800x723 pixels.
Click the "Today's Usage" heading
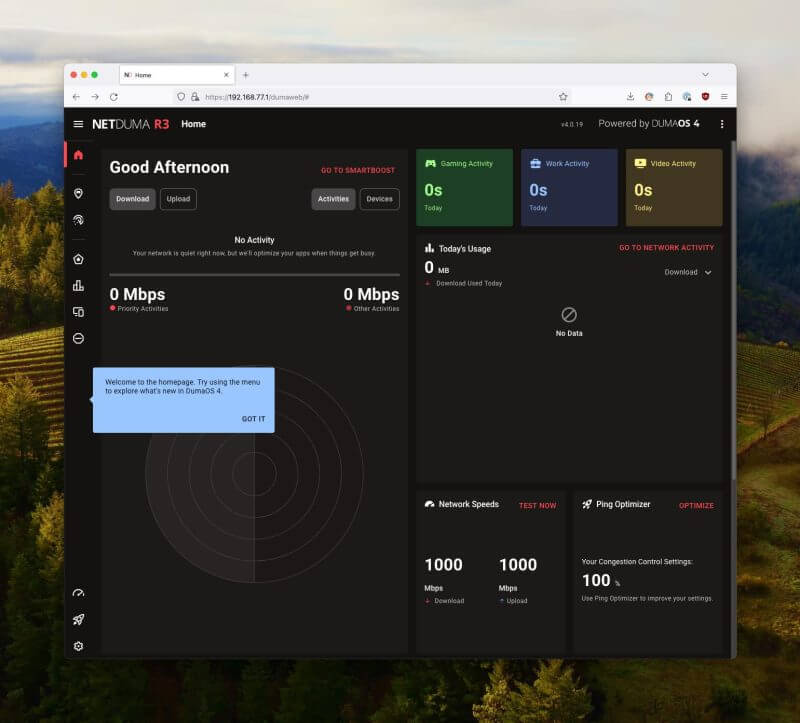(465, 249)
